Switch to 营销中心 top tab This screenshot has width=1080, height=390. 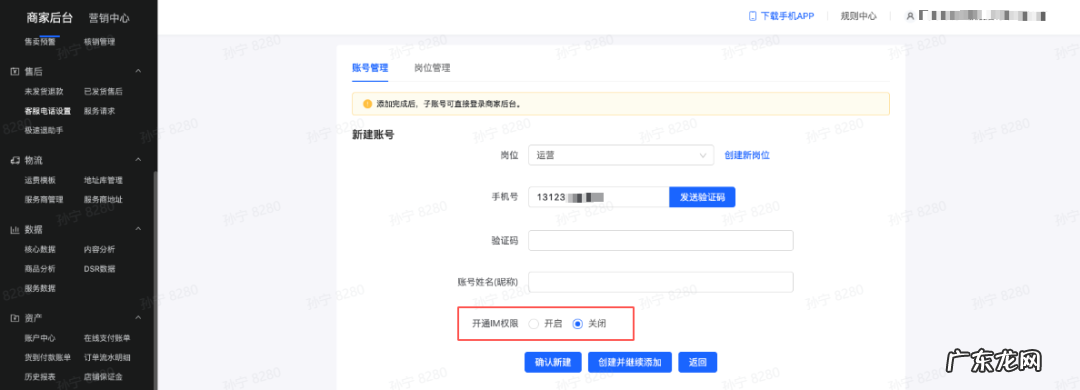[109, 18]
